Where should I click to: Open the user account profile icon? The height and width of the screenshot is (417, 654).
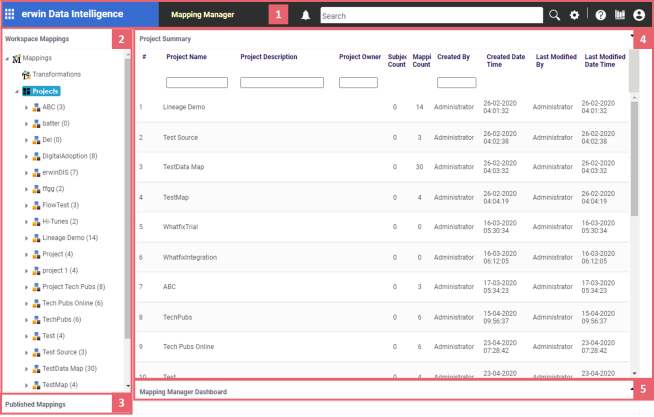(639, 15)
